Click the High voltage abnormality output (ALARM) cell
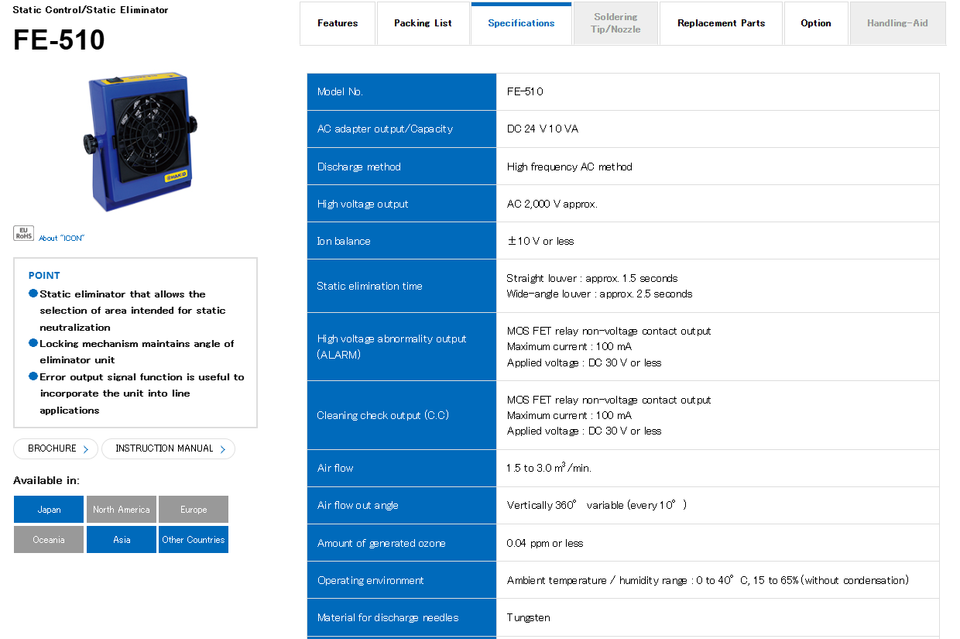960x639 pixels. 402,346
